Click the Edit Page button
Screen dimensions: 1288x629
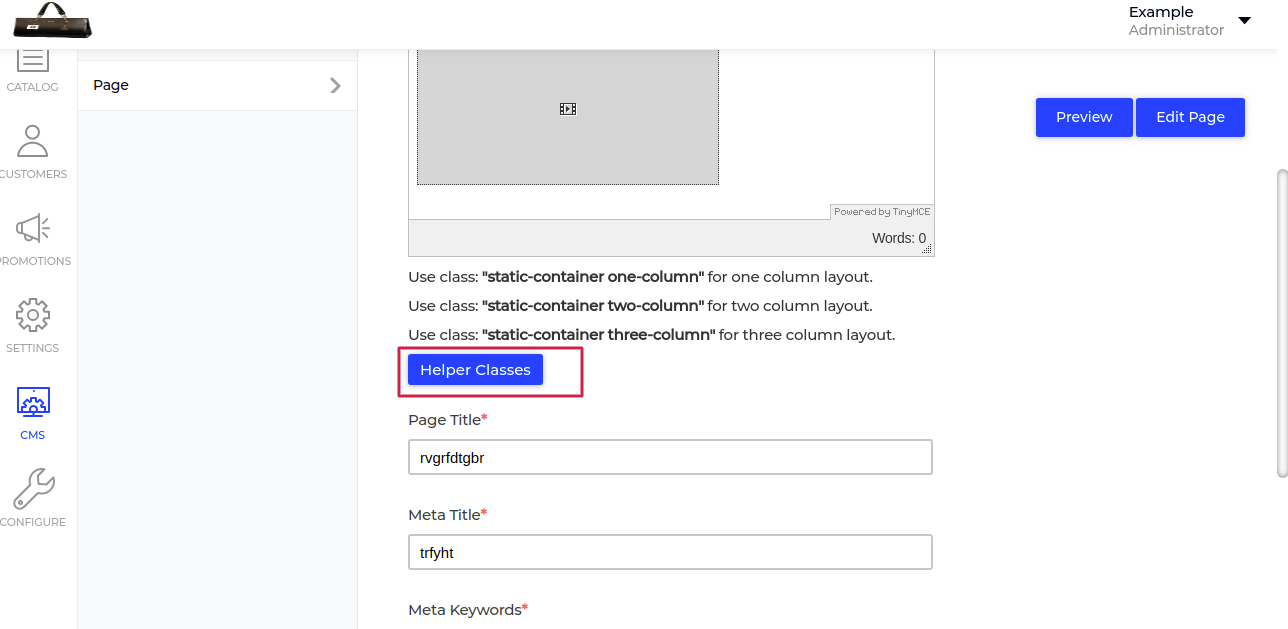tap(1190, 117)
